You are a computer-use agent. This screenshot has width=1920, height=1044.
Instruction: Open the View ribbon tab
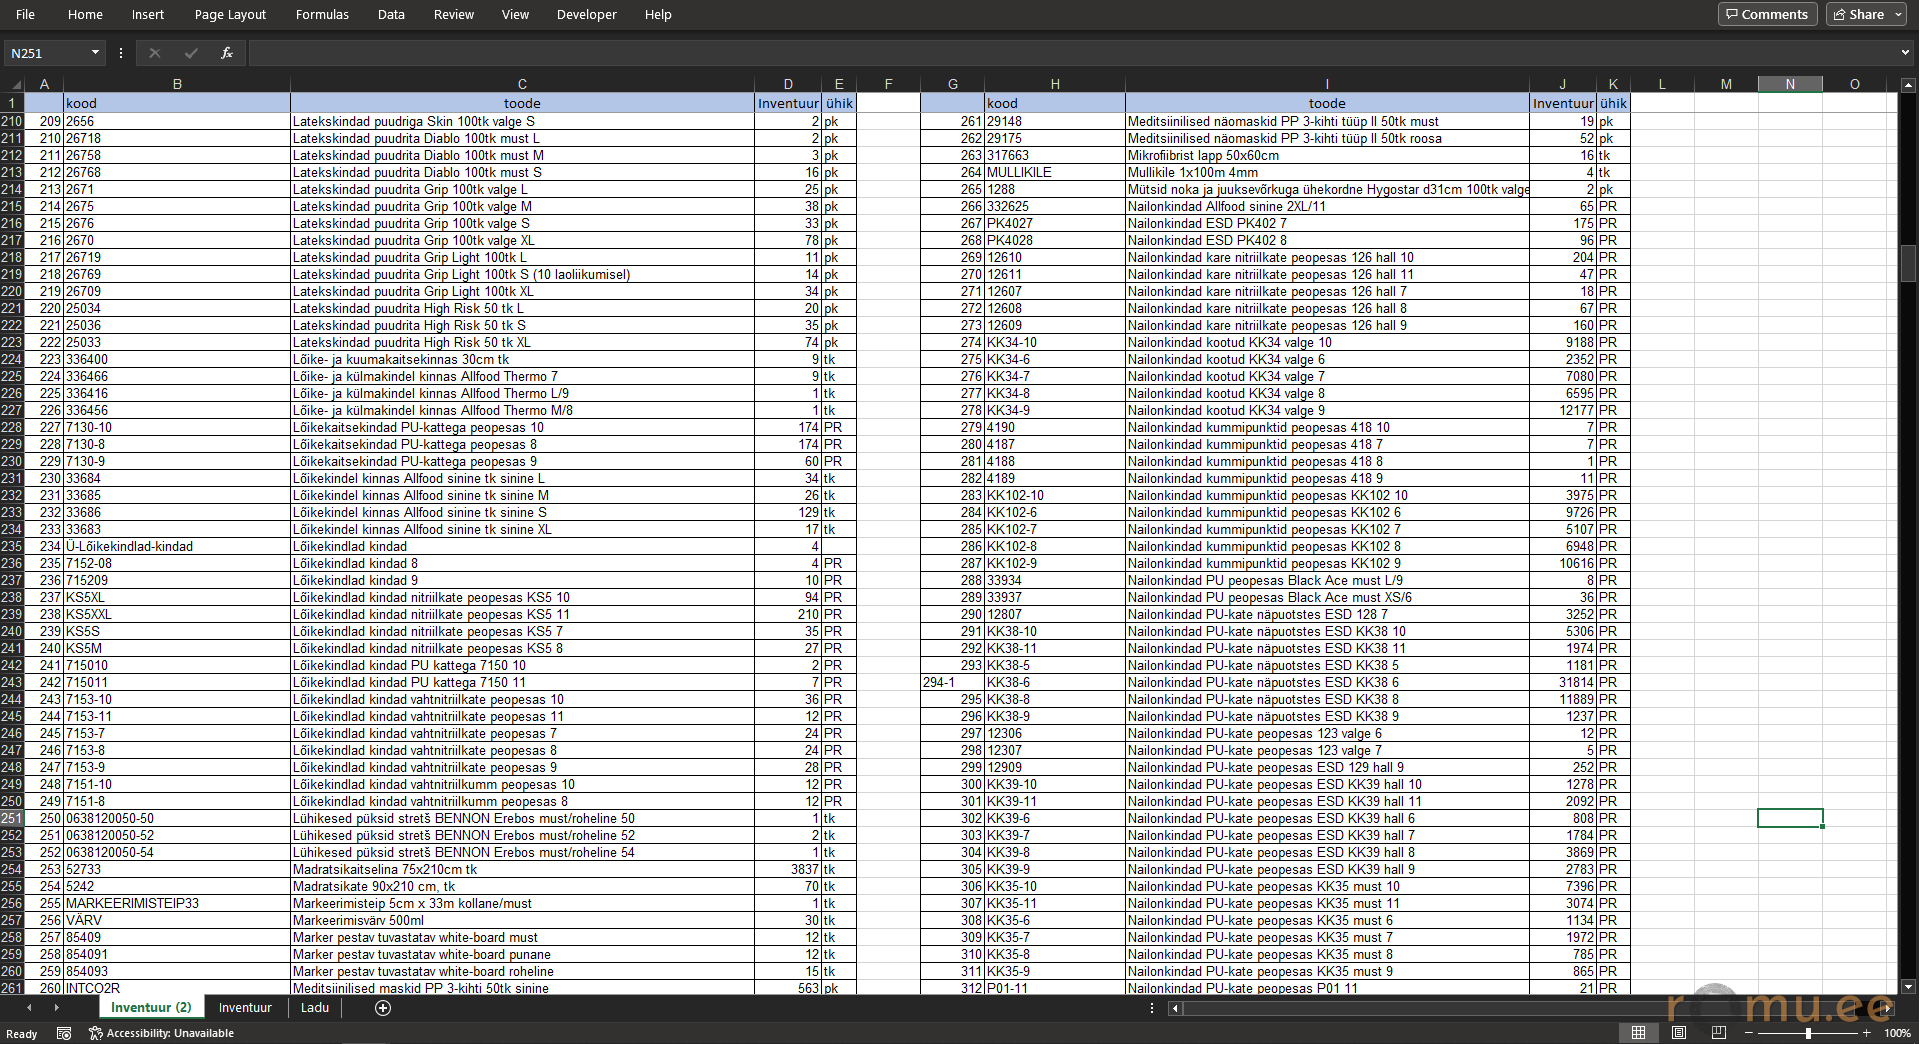click(x=515, y=14)
